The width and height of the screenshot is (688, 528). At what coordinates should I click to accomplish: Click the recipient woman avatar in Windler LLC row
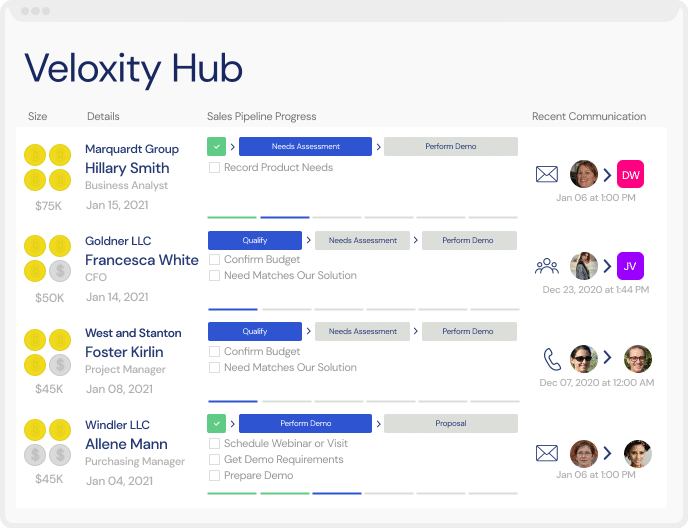[x=638, y=453]
